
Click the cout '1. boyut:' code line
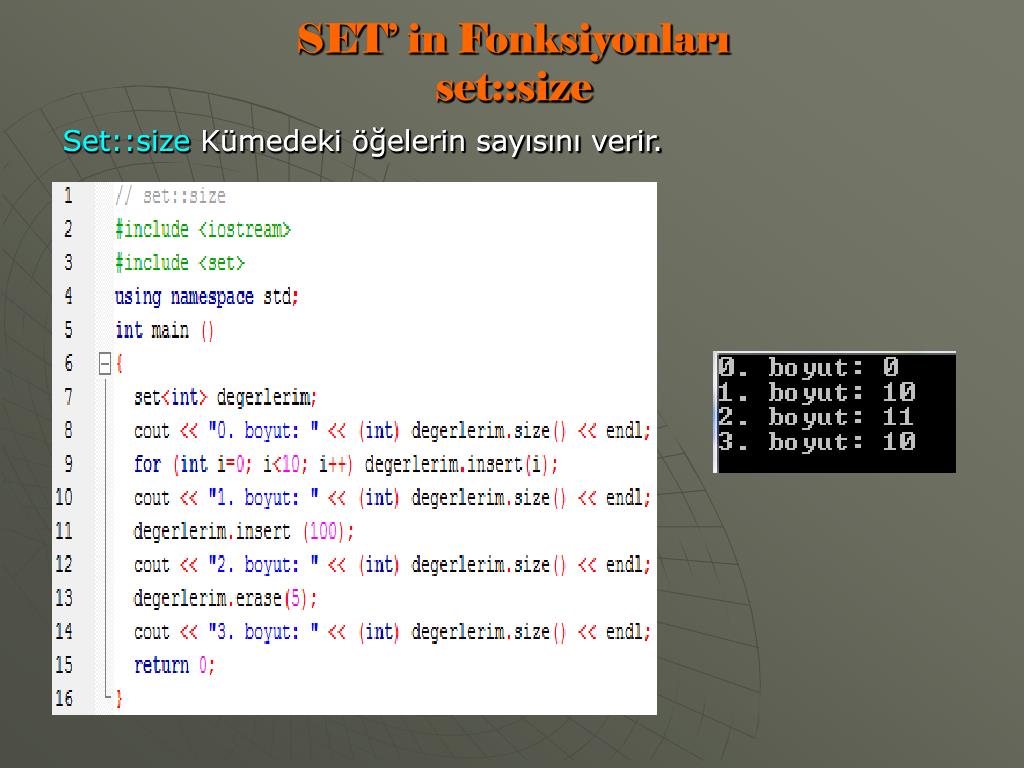392,498
